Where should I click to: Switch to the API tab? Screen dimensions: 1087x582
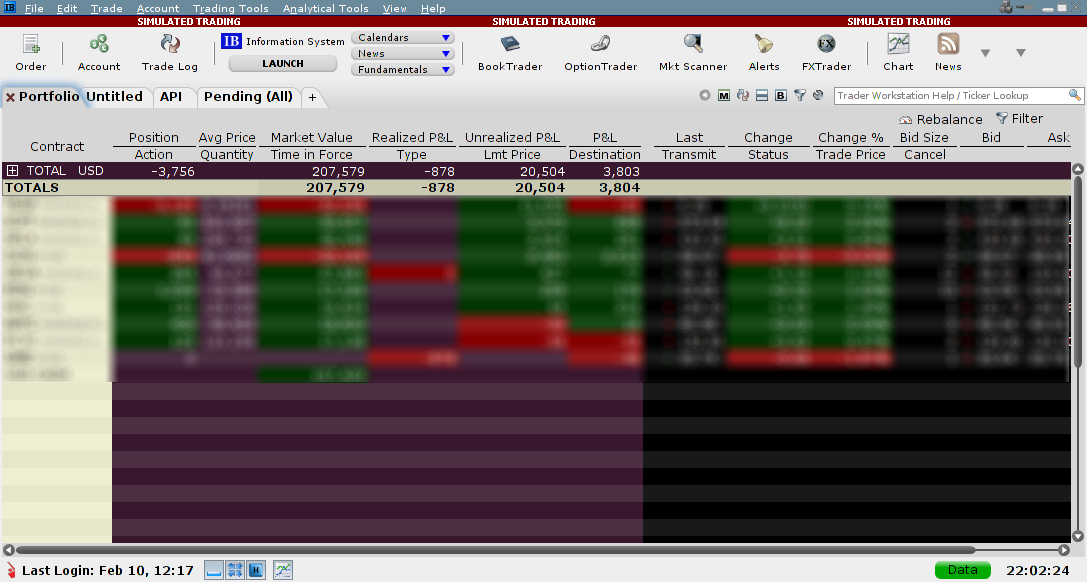click(171, 96)
